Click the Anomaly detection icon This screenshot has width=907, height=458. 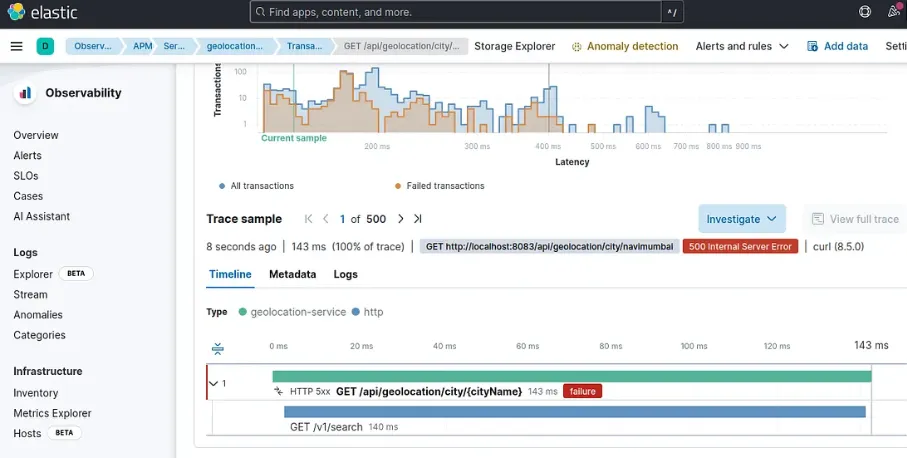[576, 47]
